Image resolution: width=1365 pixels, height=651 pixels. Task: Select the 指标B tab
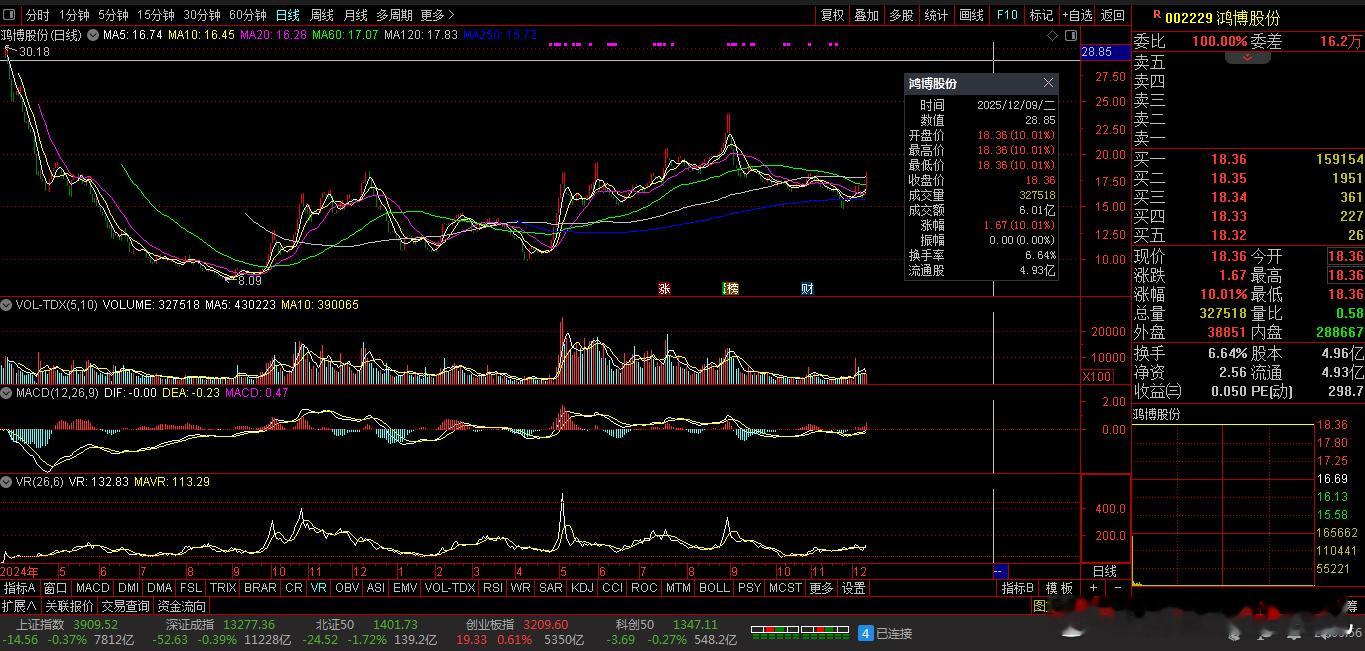pyautogui.click(x=1018, y=588)
